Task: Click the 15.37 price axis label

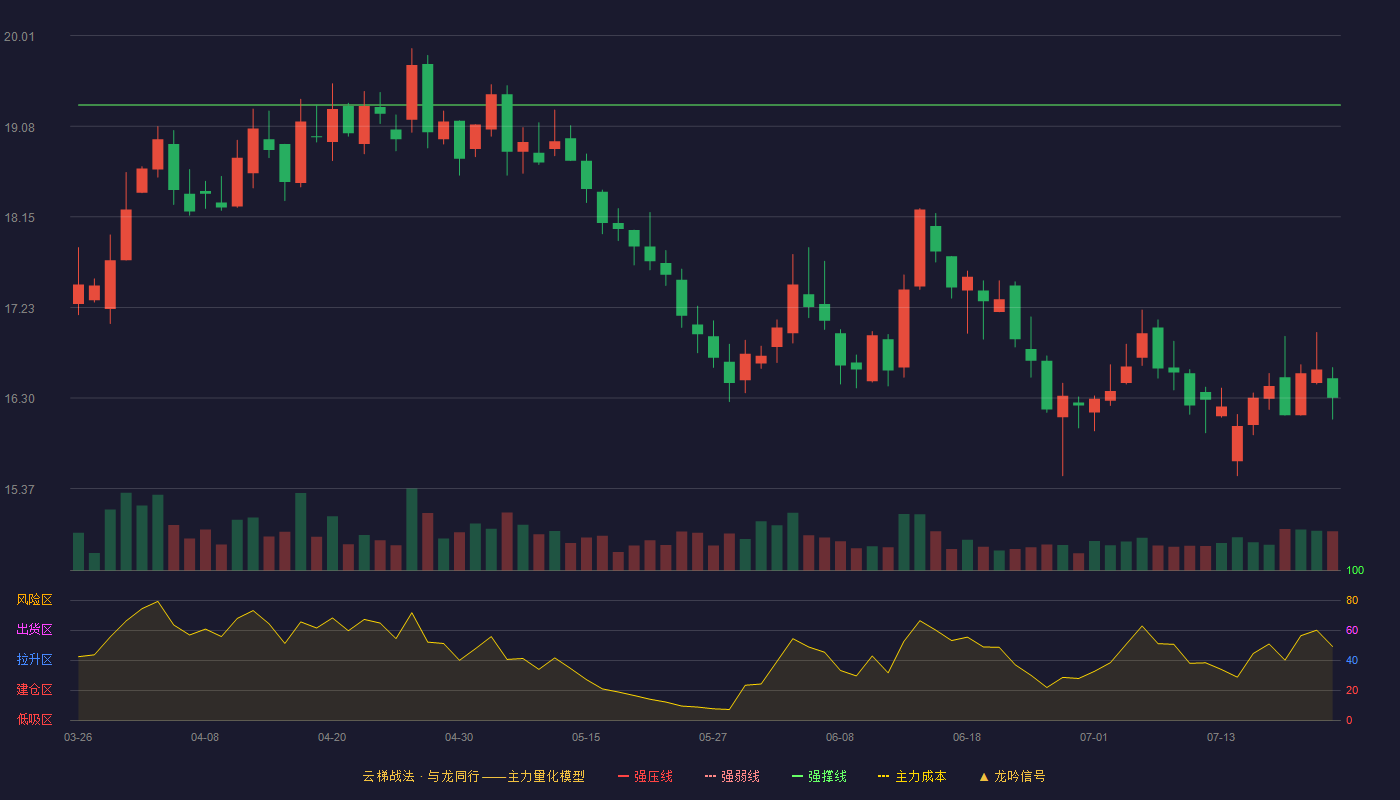Action: [19, 490]
